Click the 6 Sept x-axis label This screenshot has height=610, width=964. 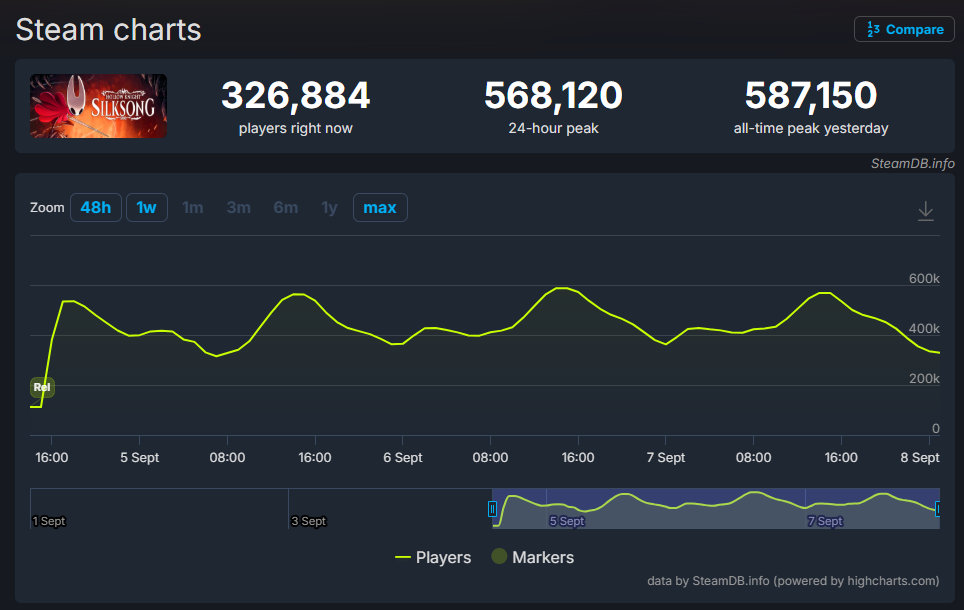(403, 458)
